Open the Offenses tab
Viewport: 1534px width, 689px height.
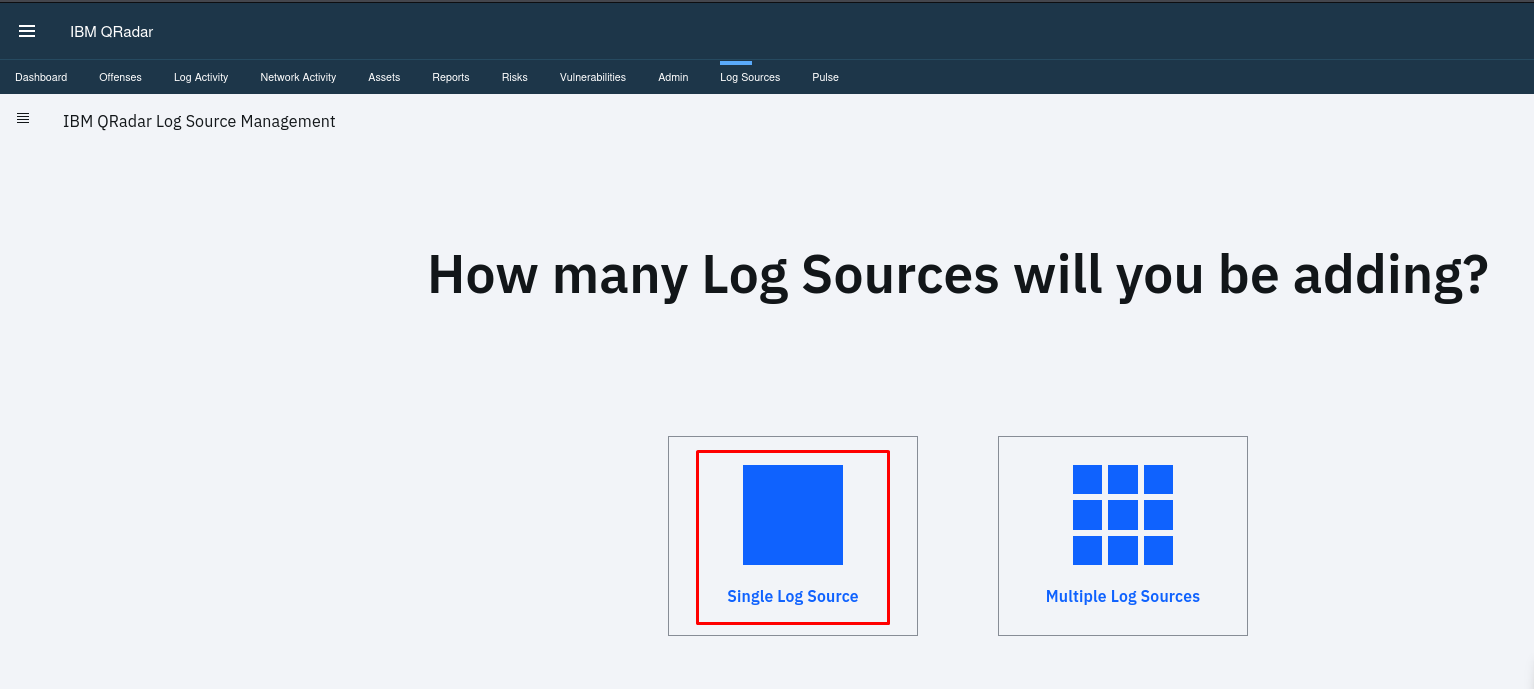(x=120, y=77)
